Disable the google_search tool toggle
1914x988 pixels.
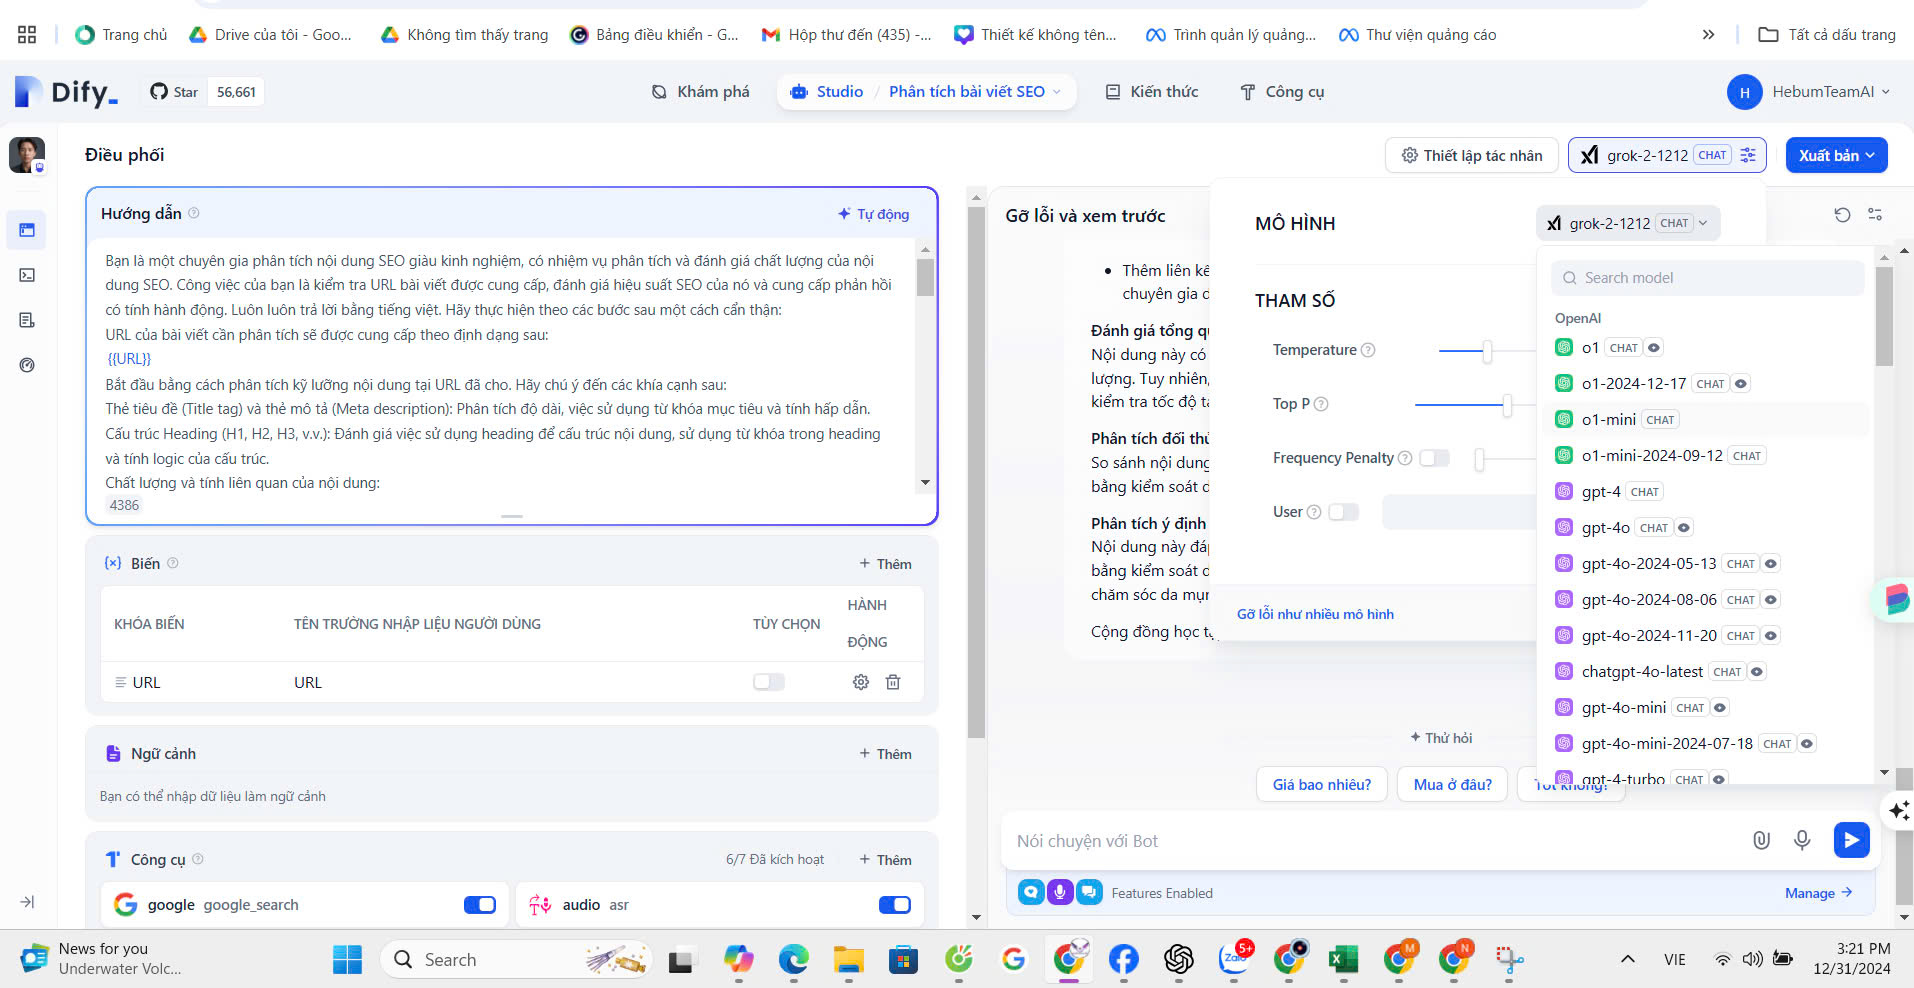[479, 905]
